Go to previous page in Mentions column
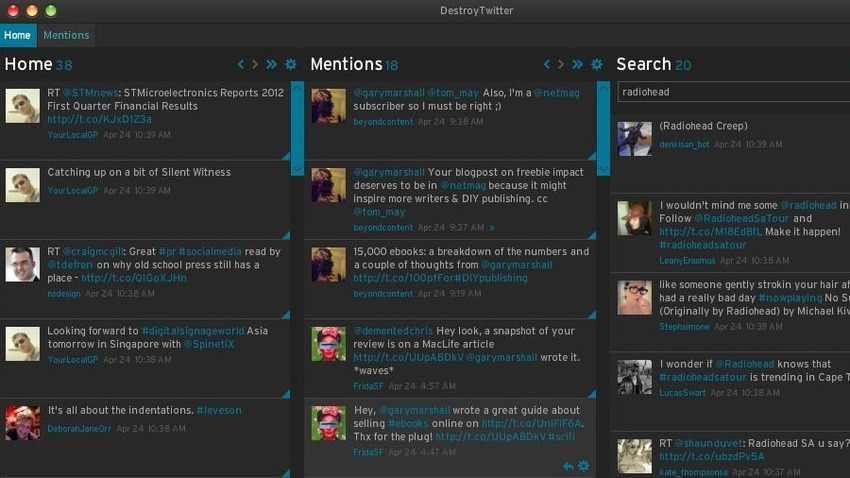Image resolution: width=850 pixels, height=478 pixels. coord(546,64)
